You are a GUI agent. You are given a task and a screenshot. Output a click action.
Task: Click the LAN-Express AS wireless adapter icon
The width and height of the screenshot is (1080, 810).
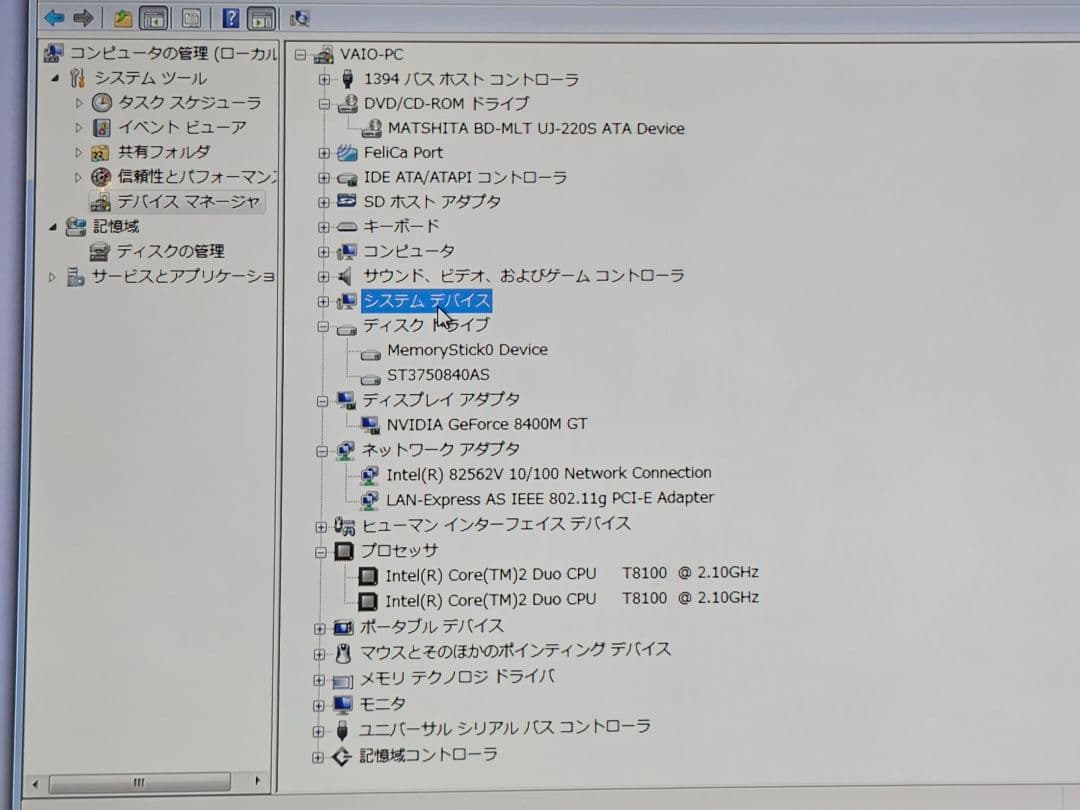coord(369,499)
